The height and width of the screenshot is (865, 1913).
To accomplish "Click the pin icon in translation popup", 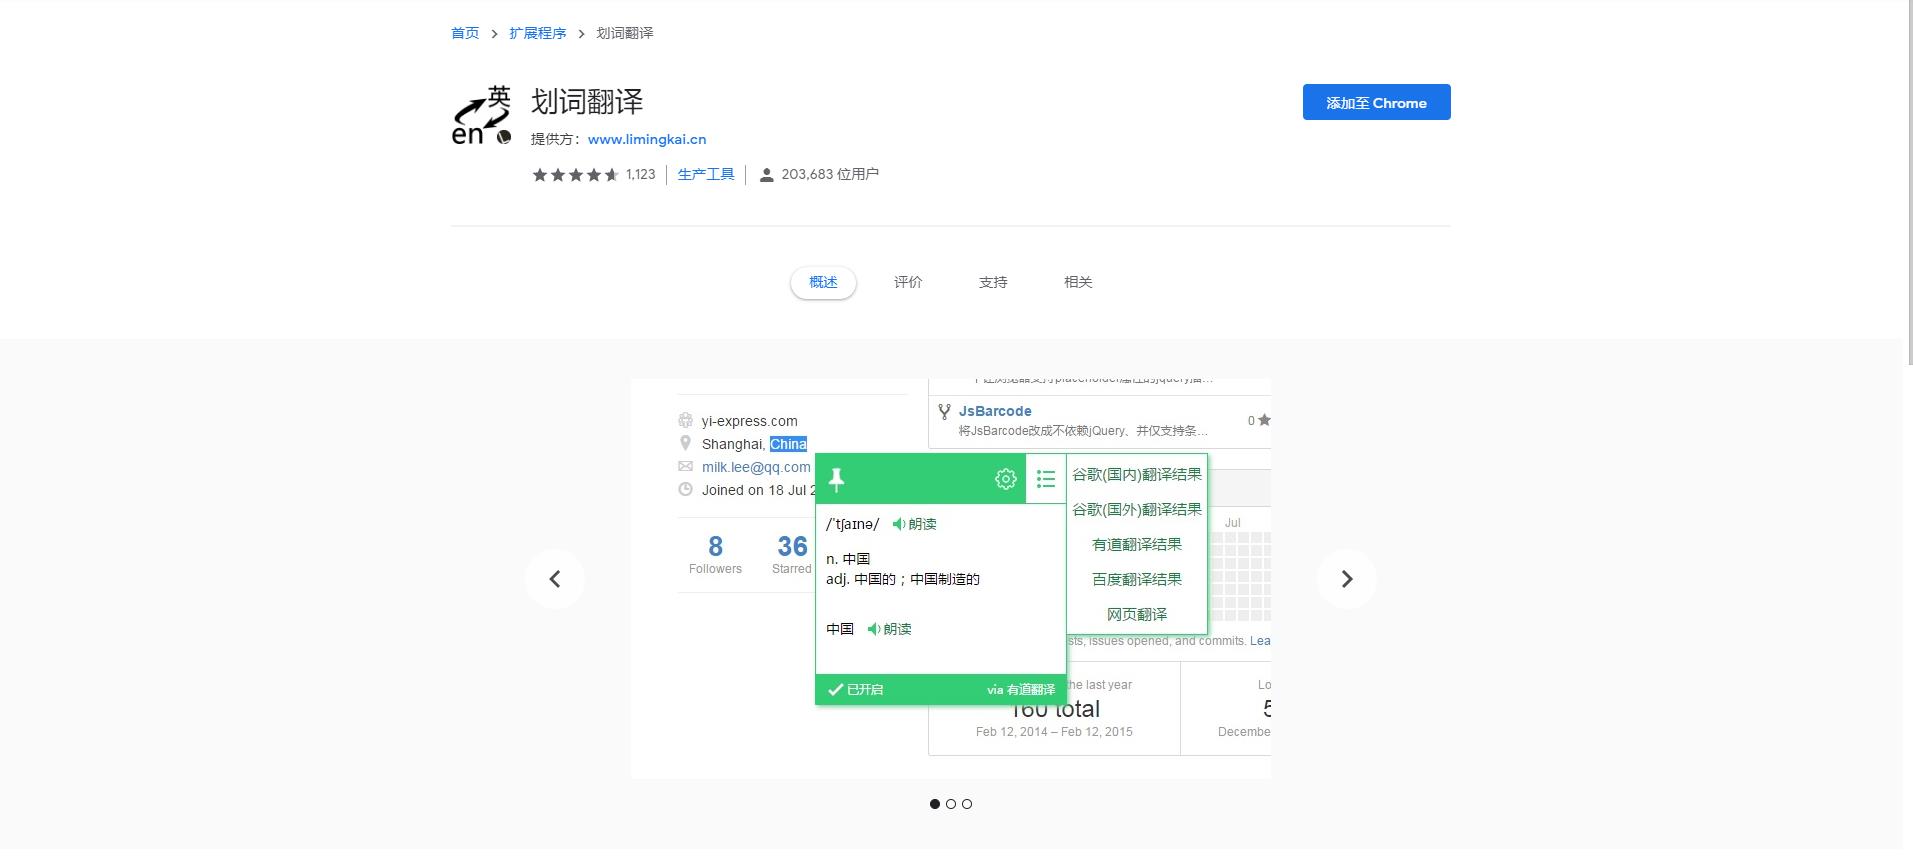I will click(837, 480).
